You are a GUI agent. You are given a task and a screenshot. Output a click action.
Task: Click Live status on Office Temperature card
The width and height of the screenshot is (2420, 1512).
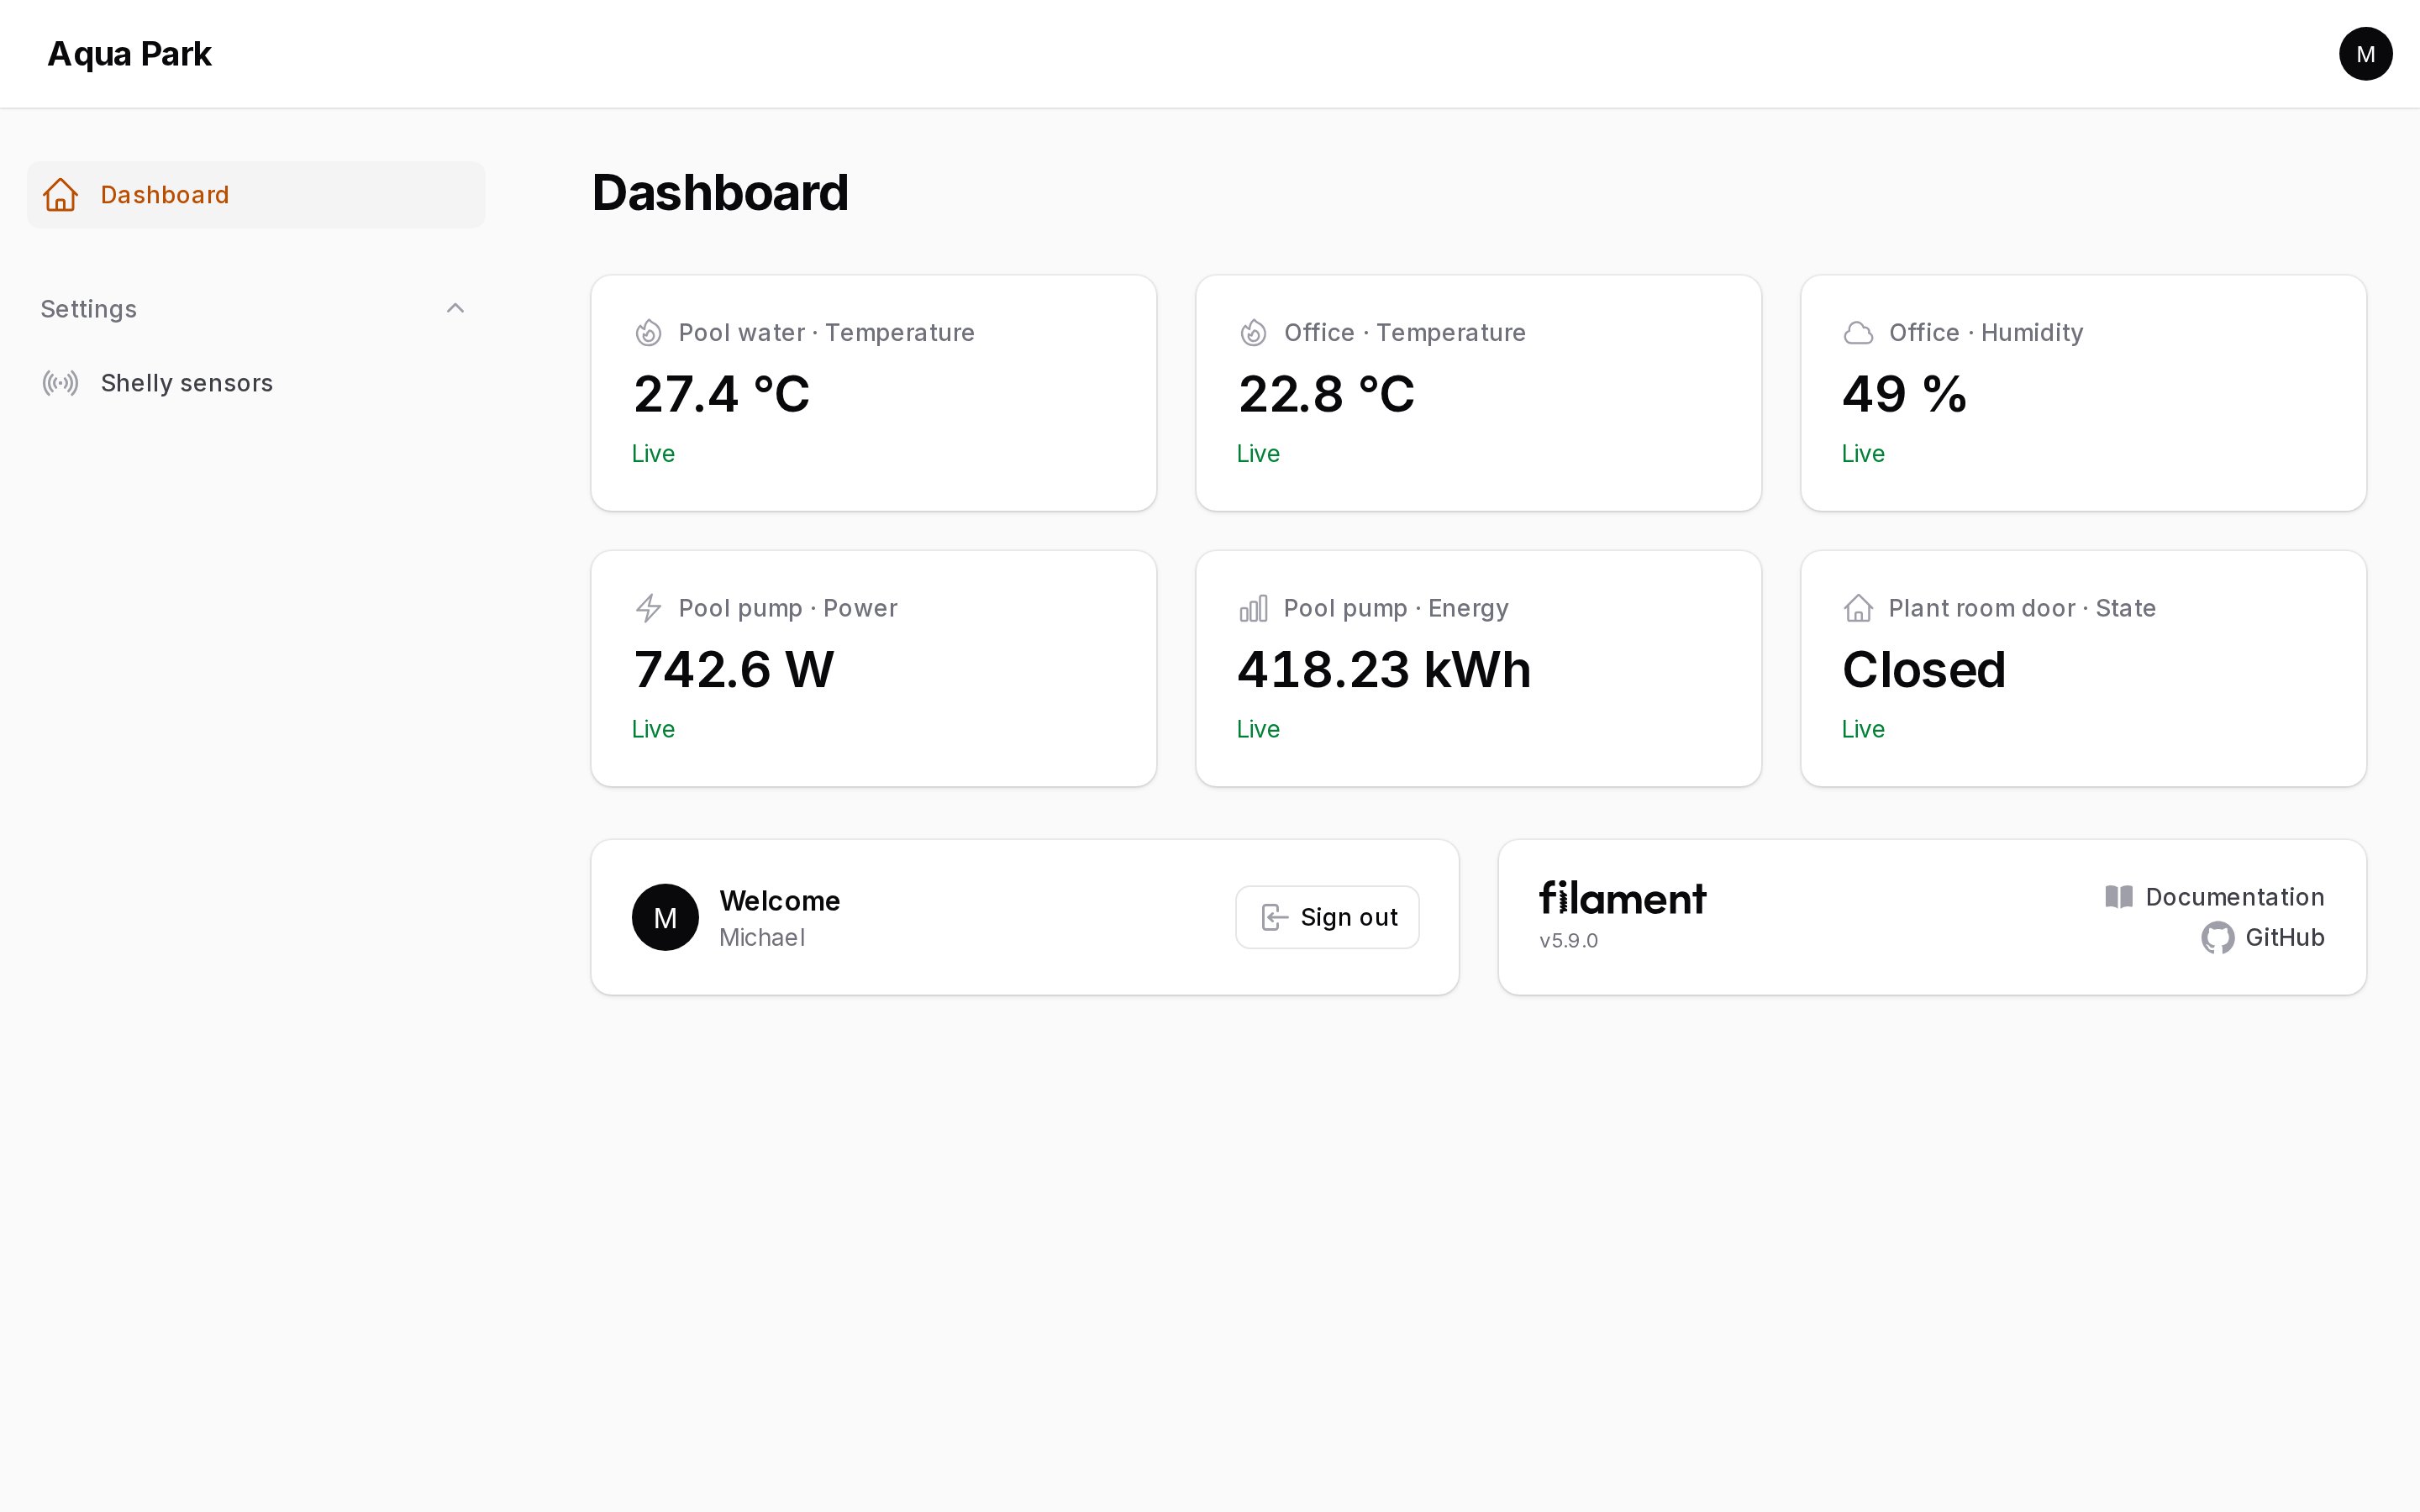1258,454
